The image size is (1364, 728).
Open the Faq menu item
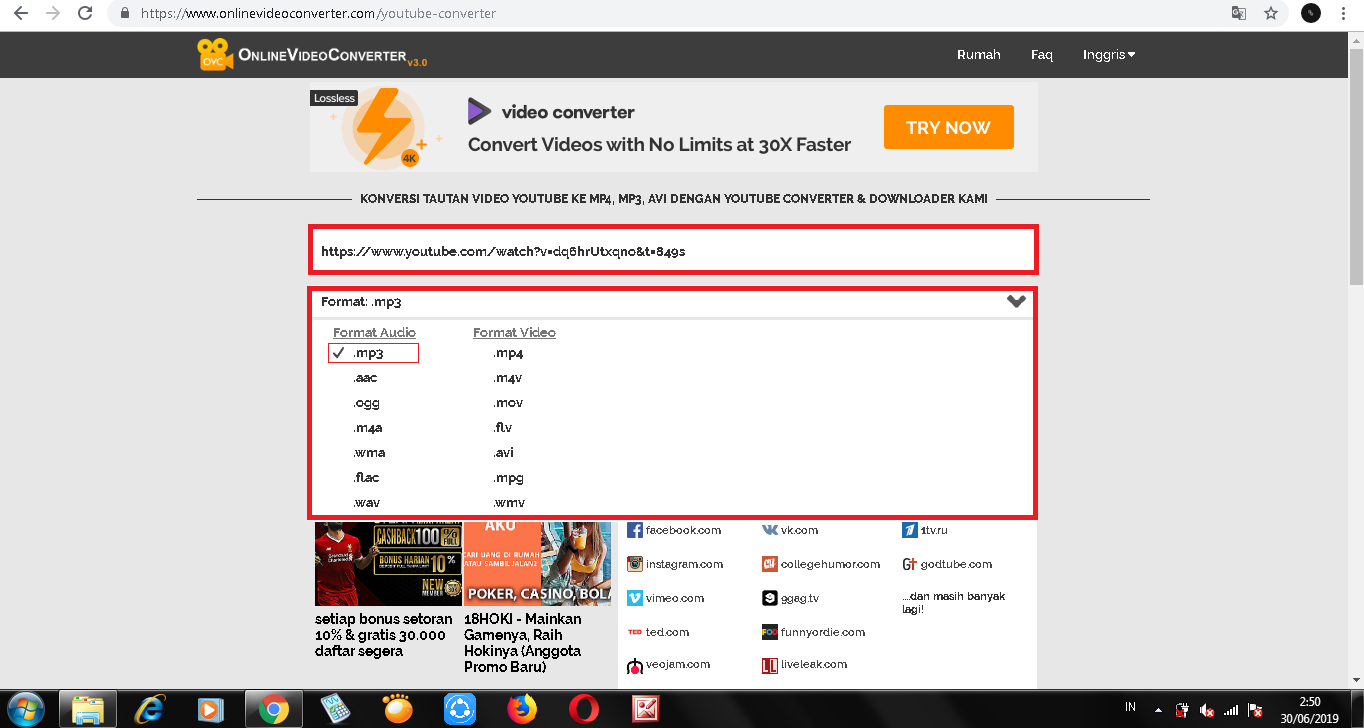(x=1042, y=55)
